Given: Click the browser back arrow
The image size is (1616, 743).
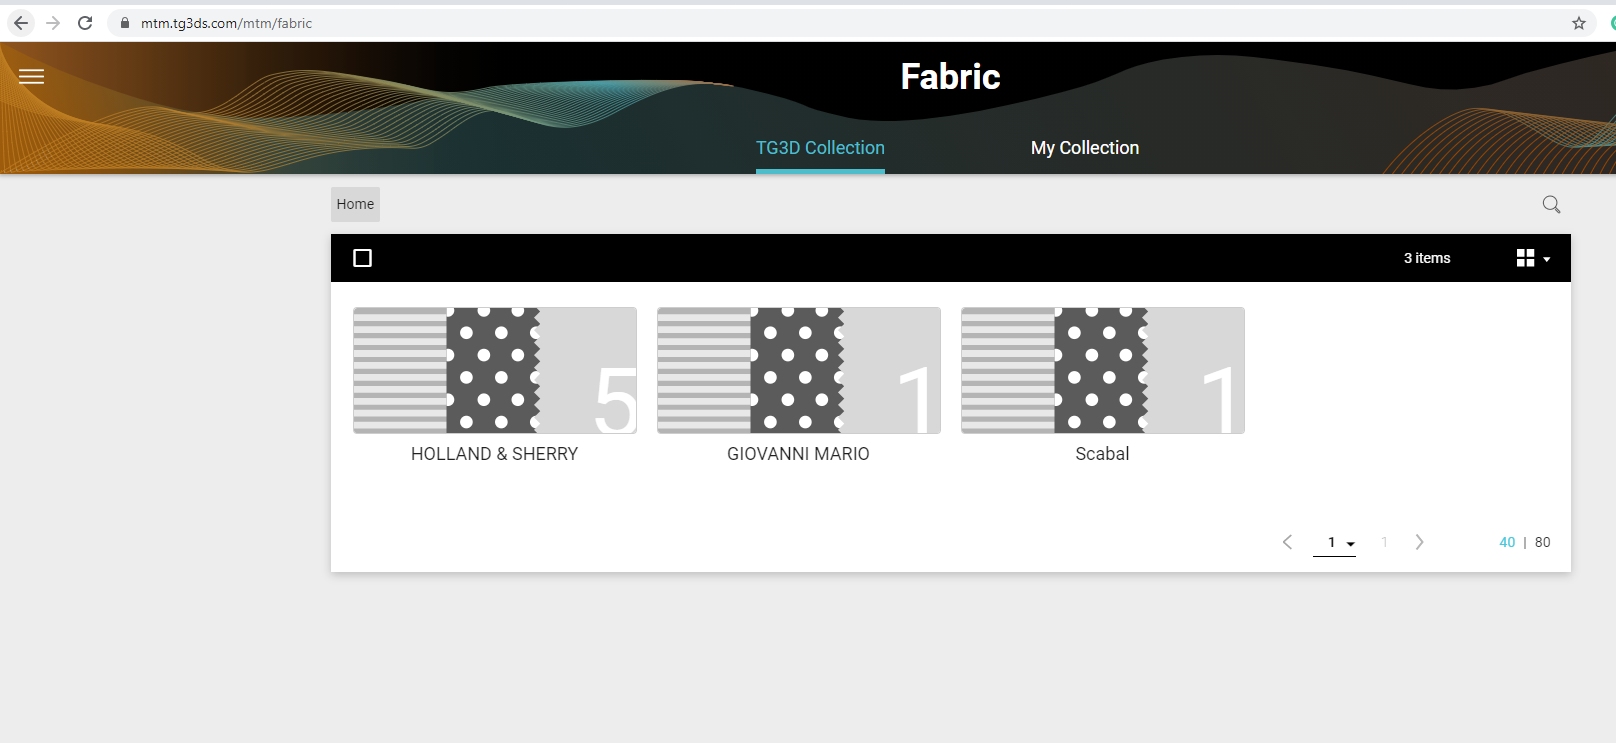Looking at the screenshot, I should pyautogui.click(x=21, y=23).
